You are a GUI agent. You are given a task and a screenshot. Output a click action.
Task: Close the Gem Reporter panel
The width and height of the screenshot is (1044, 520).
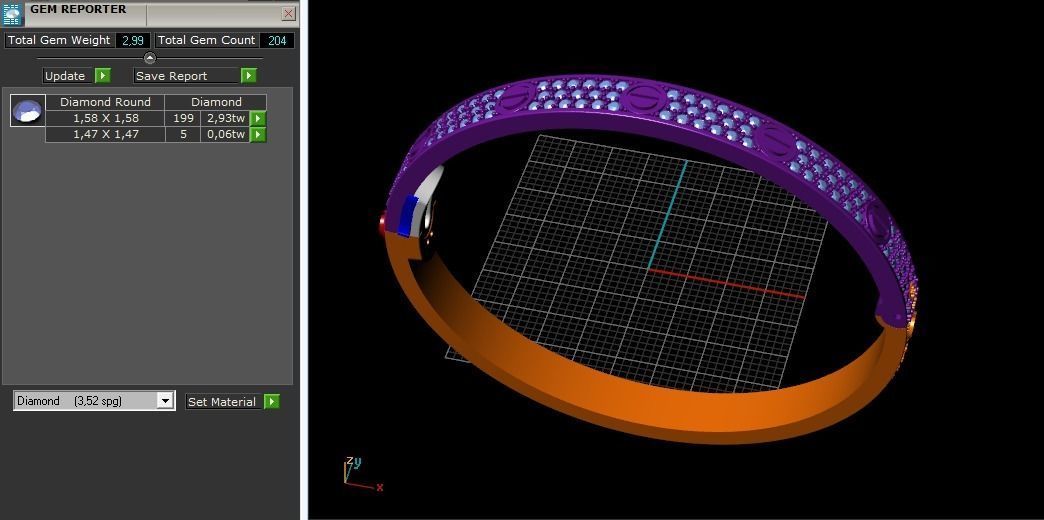pos(288,13)
